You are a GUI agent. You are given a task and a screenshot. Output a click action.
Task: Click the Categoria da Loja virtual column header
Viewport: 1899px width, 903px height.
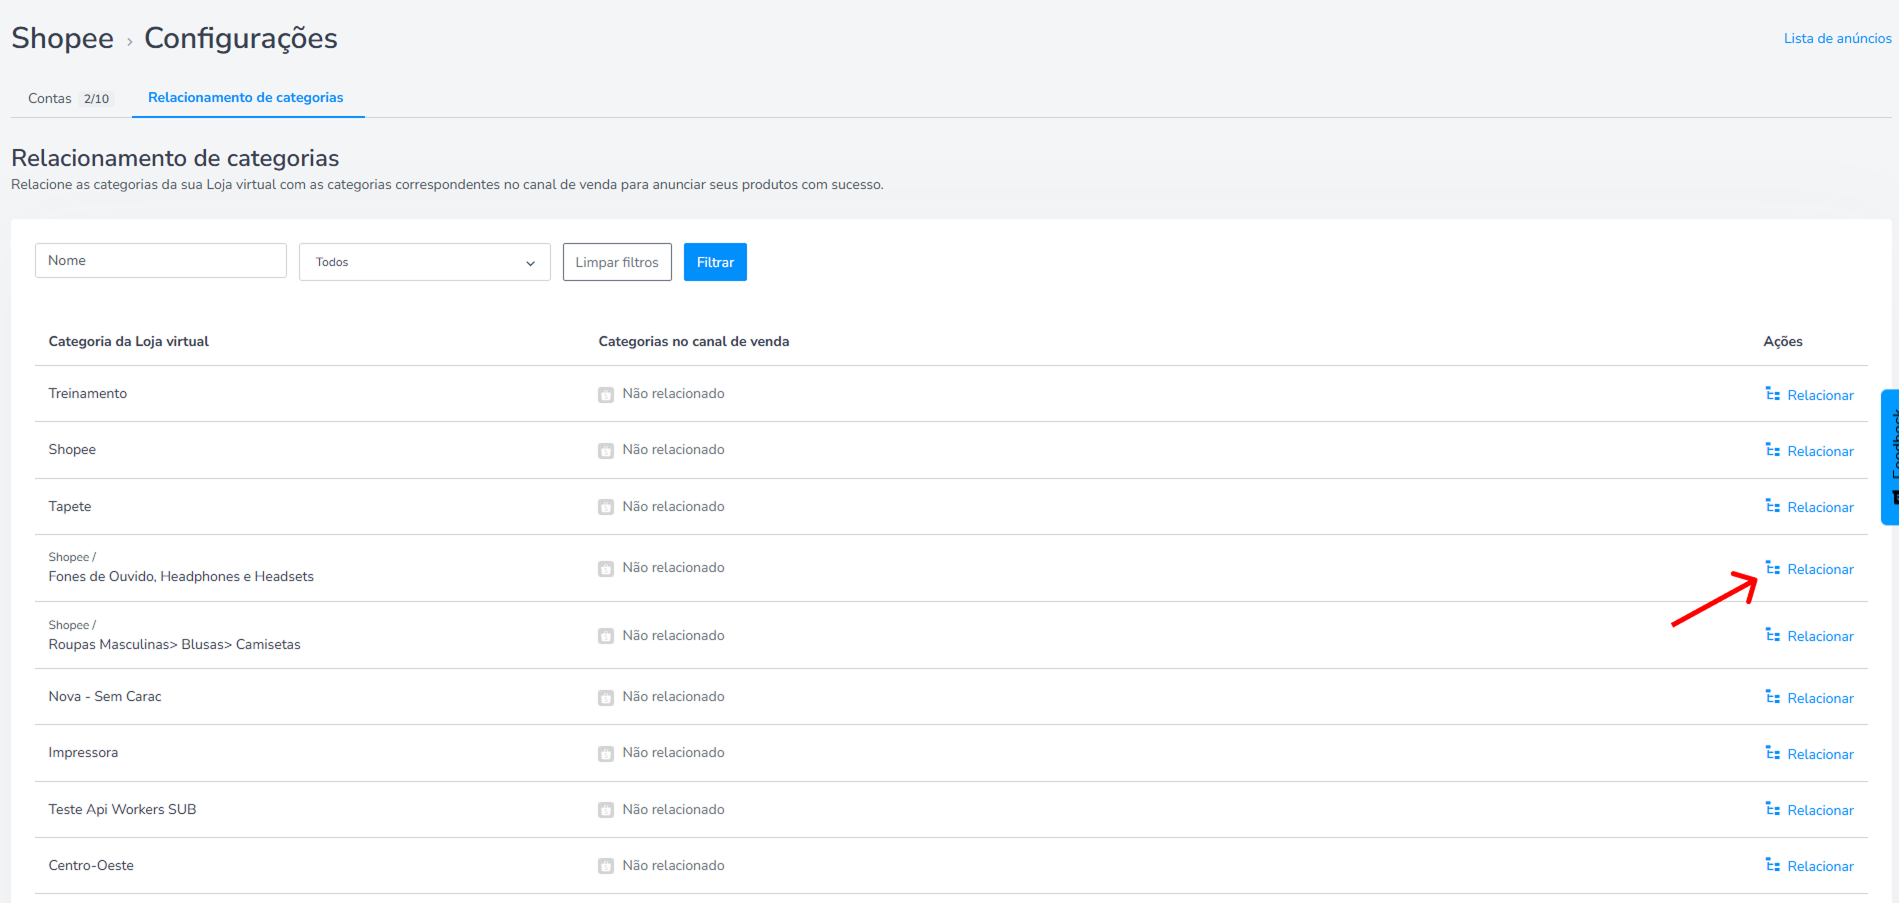click(129, 341)
